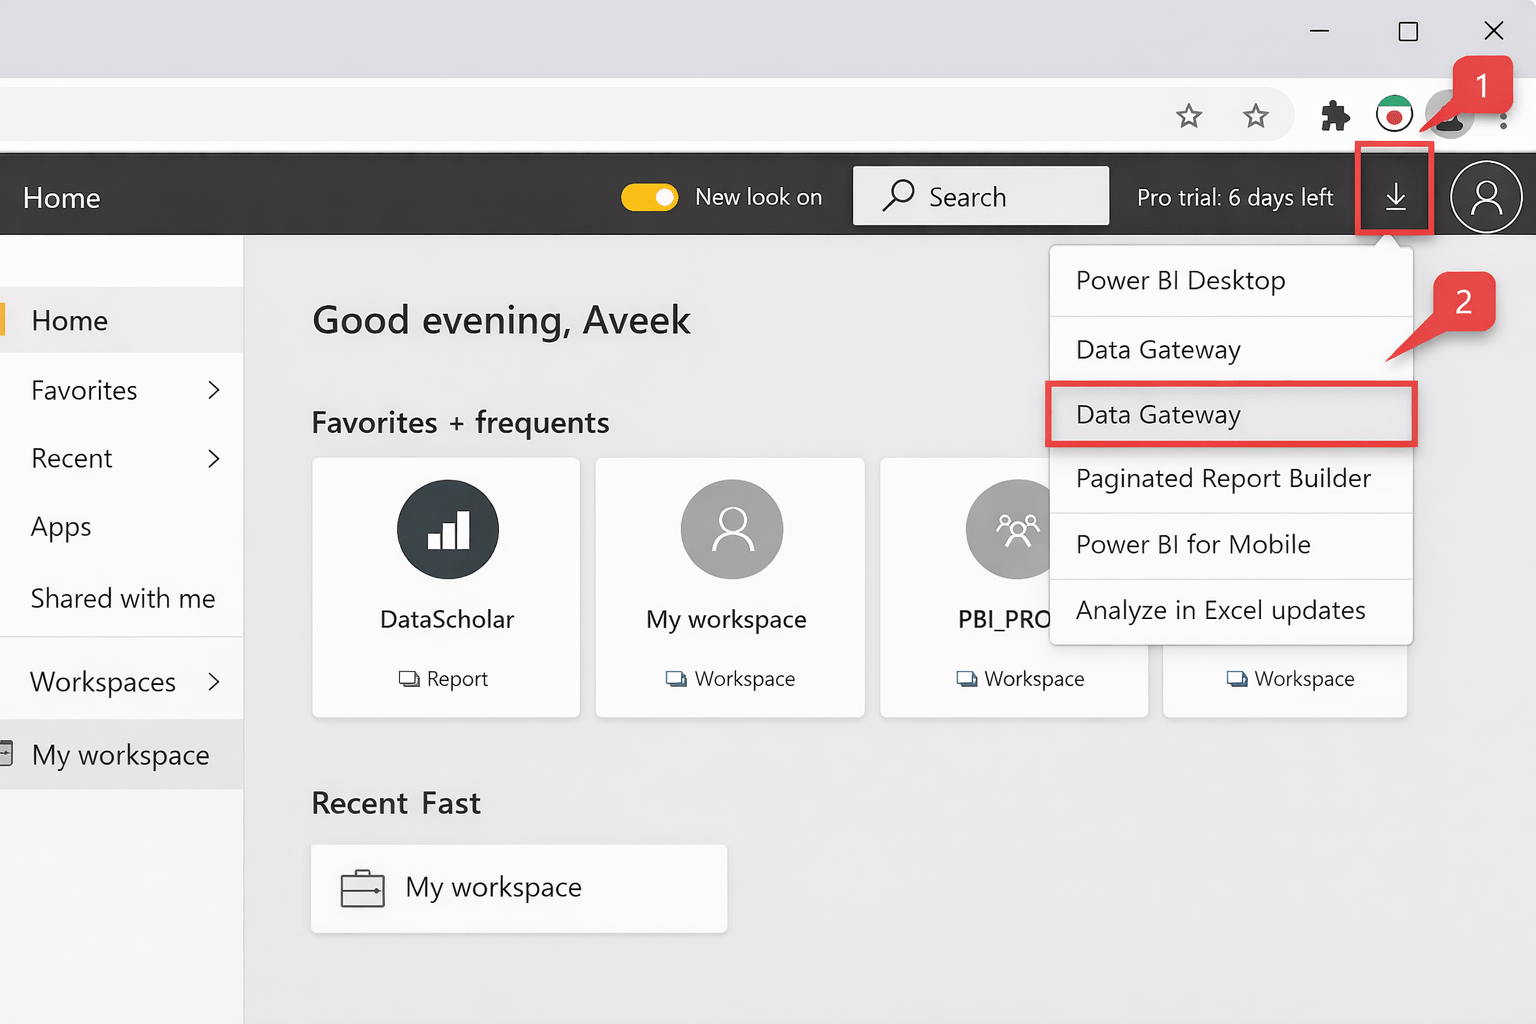The image size is (1536, 1024).
Task: Open the DataScholar report bar-chart icon
Action: coord(447,529)
